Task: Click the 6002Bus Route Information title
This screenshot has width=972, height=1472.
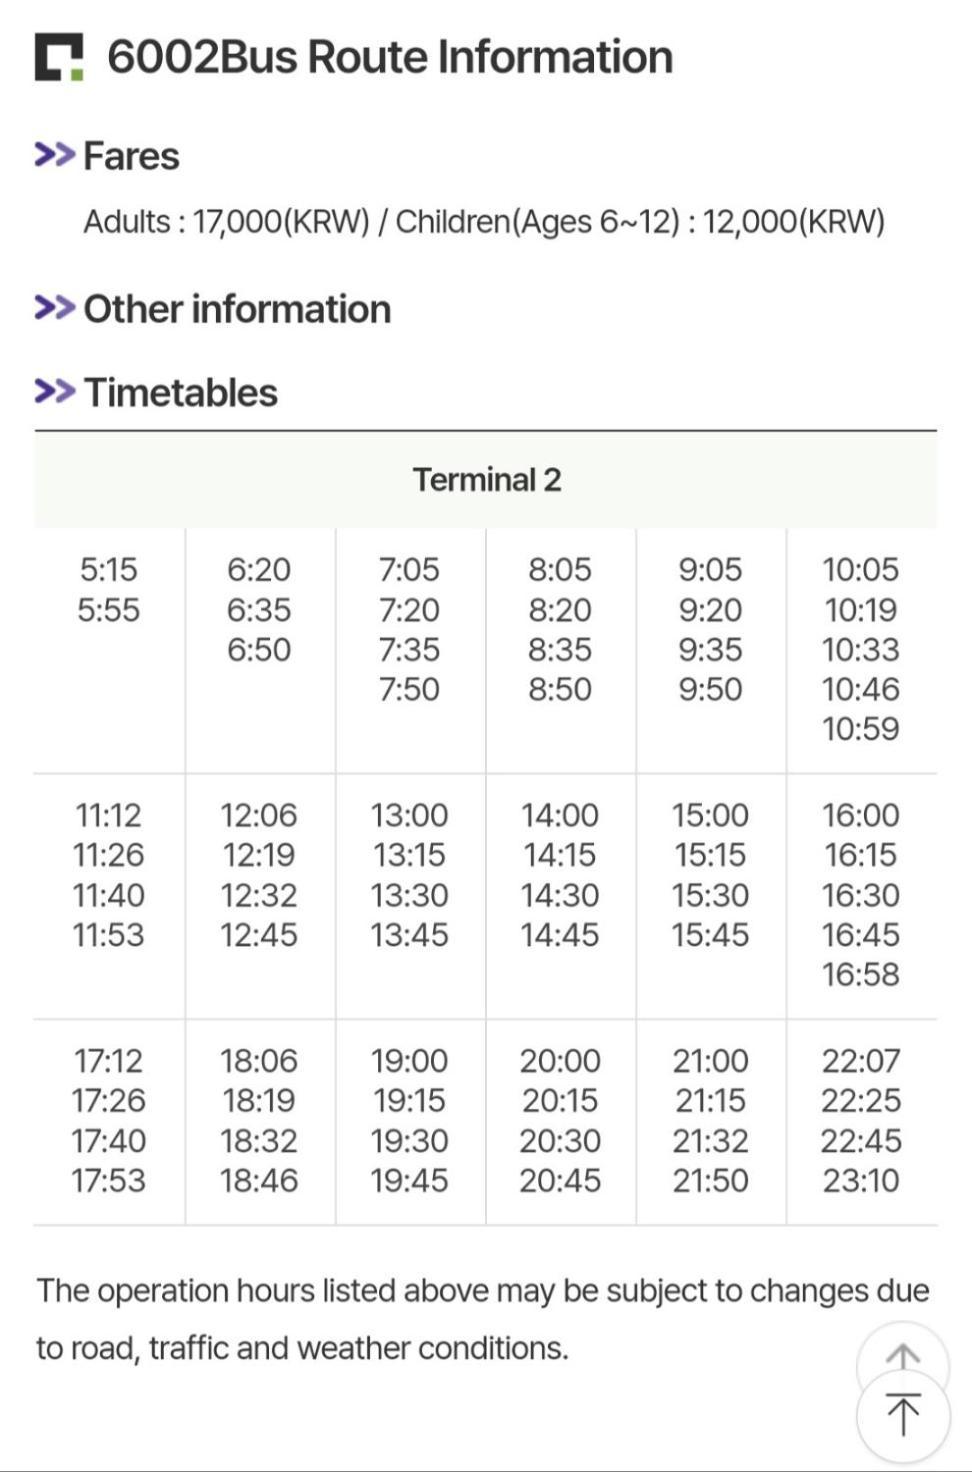Action: [390, 57]
